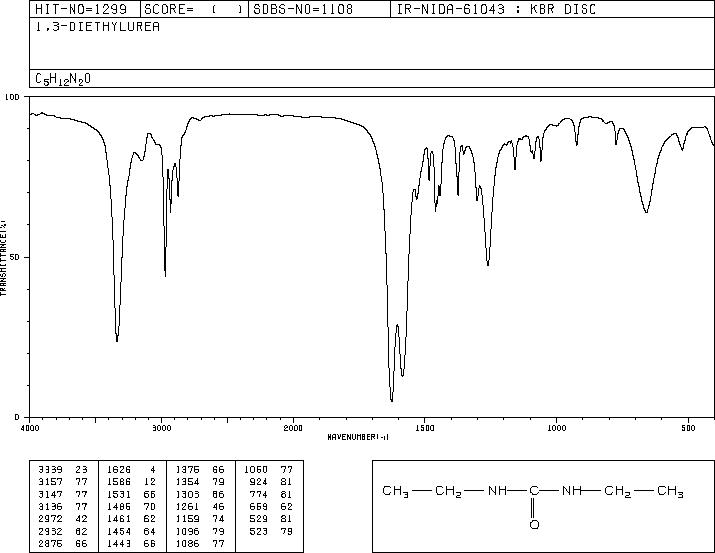
Task: Select the 3147 peak table entry
Action: (62, 494)
